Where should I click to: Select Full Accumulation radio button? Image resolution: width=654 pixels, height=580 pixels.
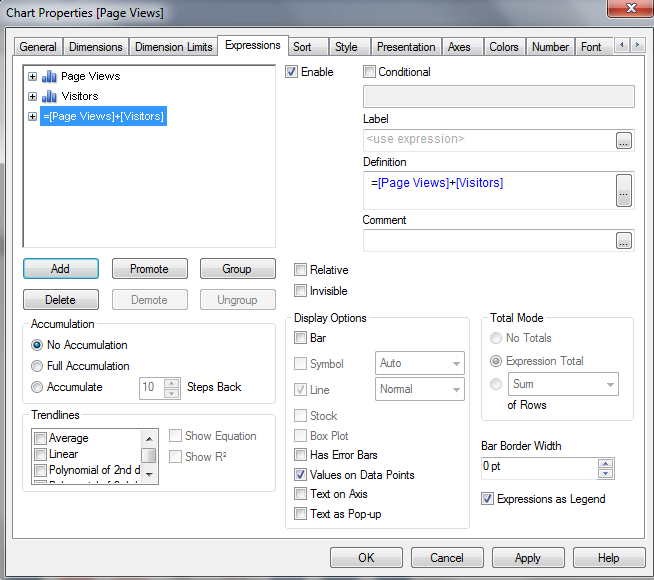[x=37, y=366]
